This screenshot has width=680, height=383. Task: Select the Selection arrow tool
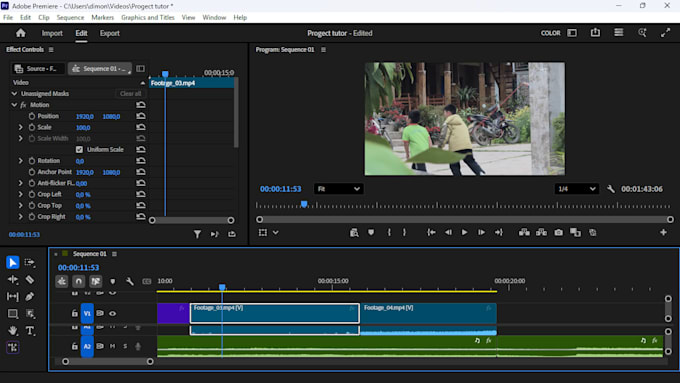[13, 262]
